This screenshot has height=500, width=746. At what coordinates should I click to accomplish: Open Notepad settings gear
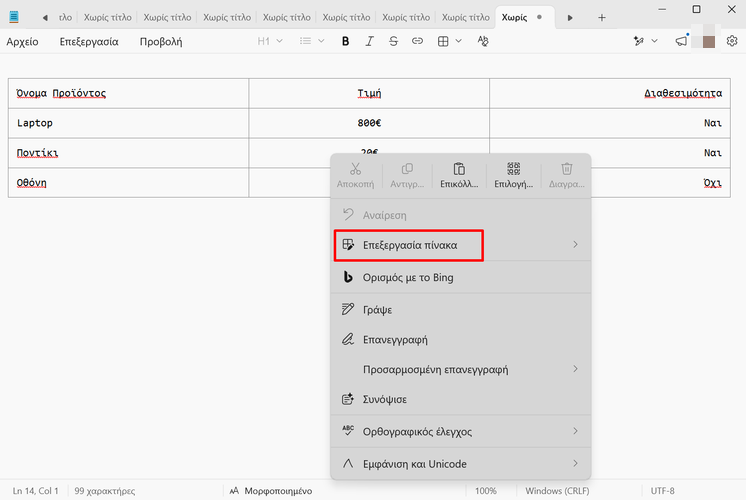(x=732, y=41)
